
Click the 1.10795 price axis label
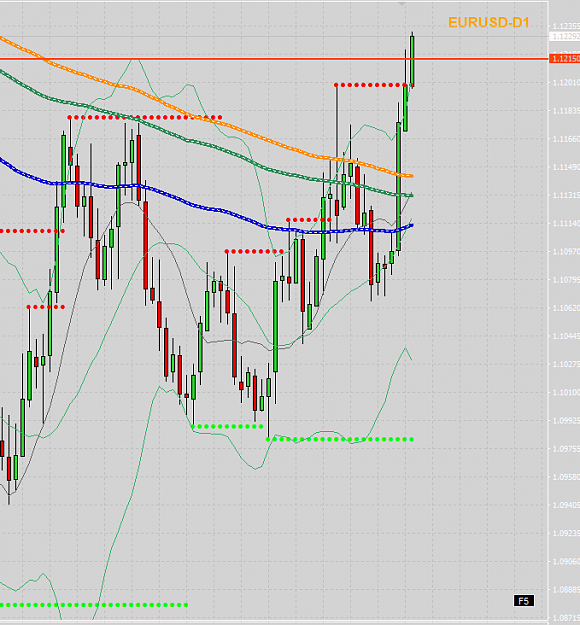[566, 280]
